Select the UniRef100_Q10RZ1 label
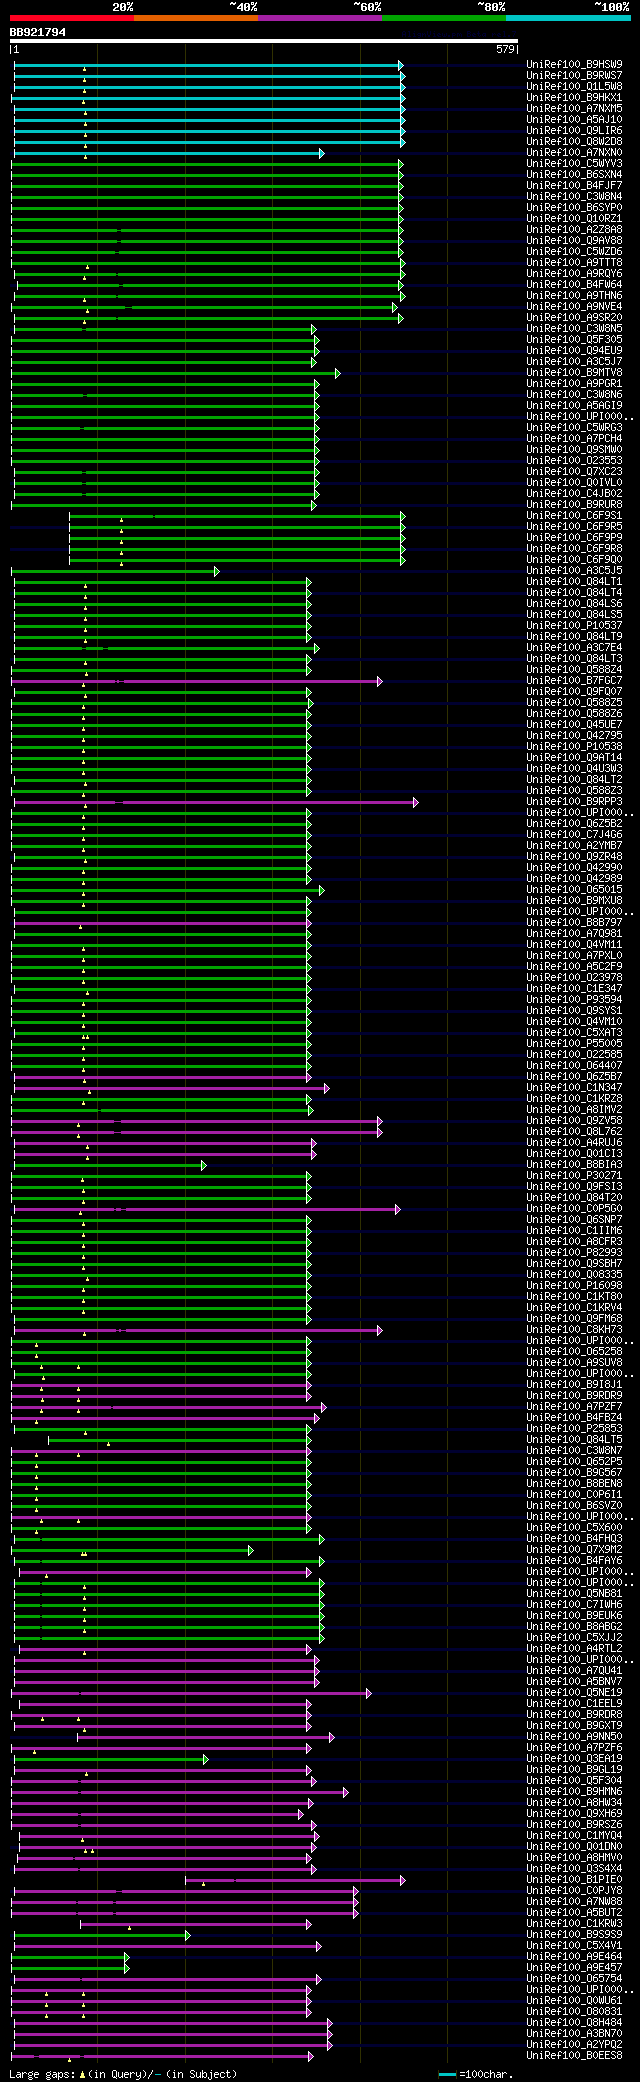Screen dimensions: 640x2082 574,219
